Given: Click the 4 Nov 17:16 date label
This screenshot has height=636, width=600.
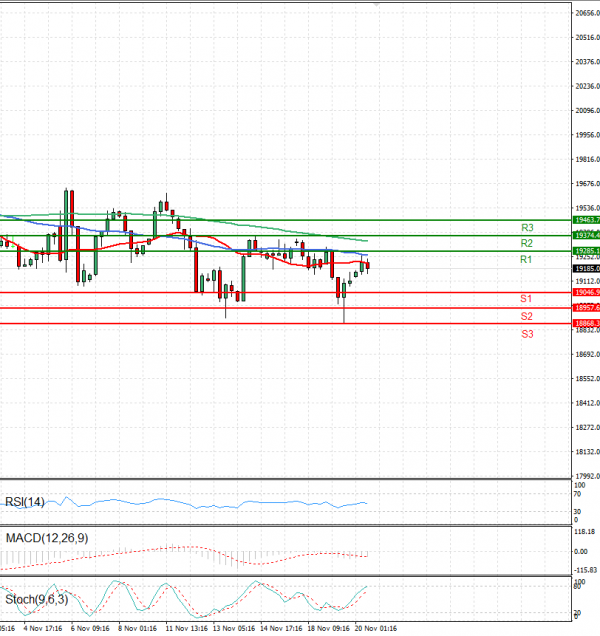Looking at the screenshot, I should 43,628.
